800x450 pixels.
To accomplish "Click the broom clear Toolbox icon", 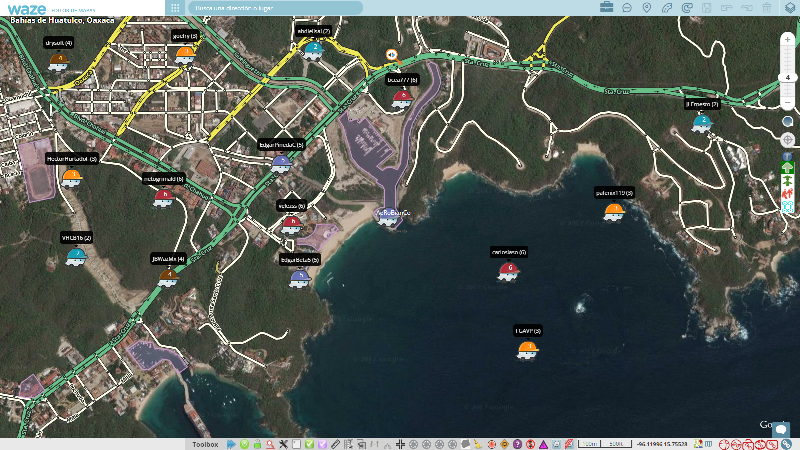I will (x=478, y=444).
